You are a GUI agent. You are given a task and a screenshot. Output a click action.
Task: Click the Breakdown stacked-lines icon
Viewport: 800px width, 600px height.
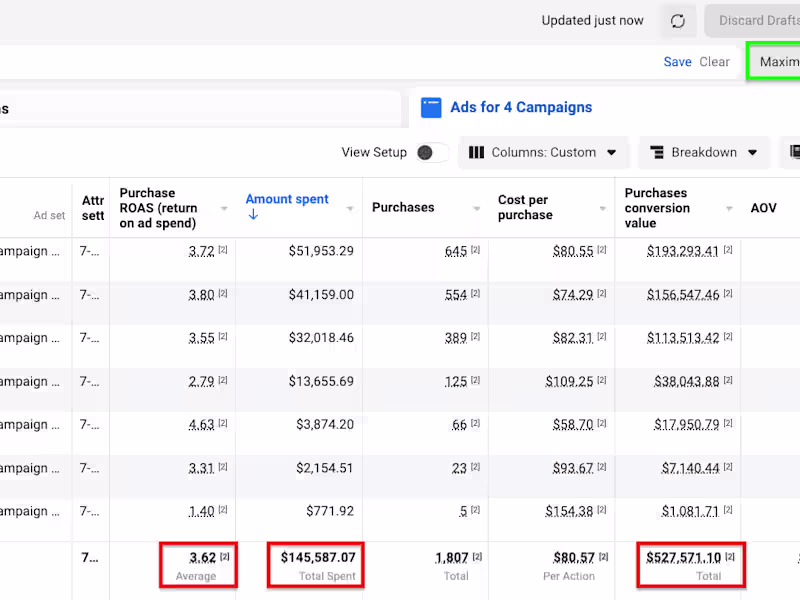657,153
